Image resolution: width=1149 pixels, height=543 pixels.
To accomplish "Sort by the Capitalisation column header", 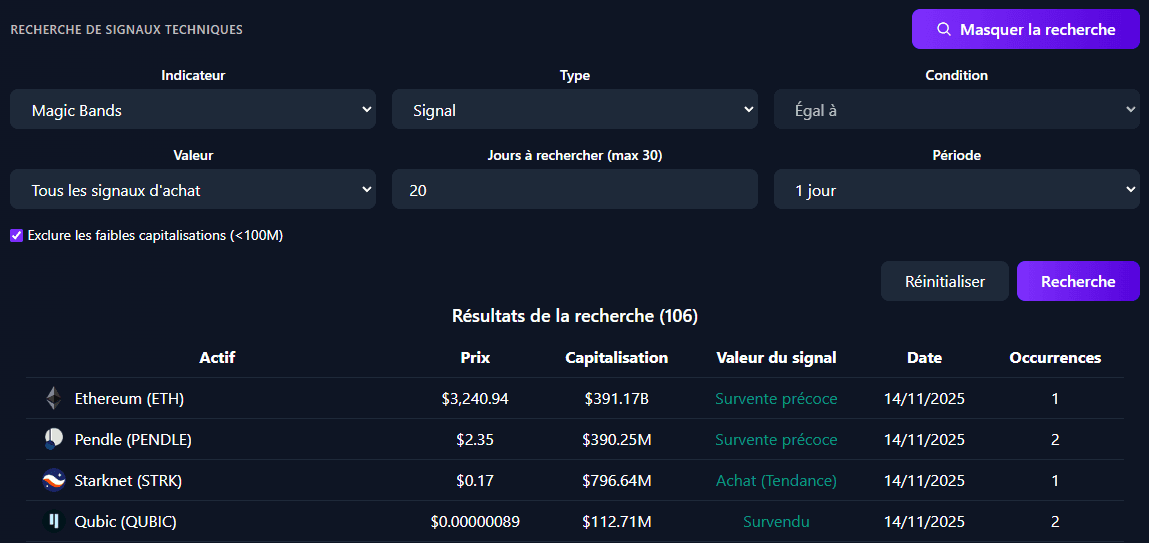I will point(616,358).
